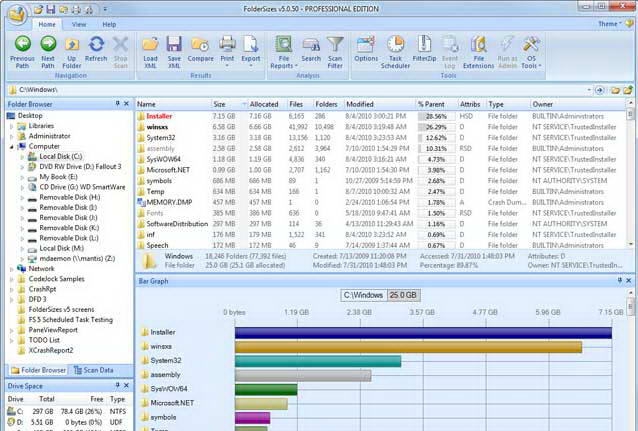The image size is (638, 431).
Task: Expand the Local Disk (C:) node
Action: tap(22, 157)
